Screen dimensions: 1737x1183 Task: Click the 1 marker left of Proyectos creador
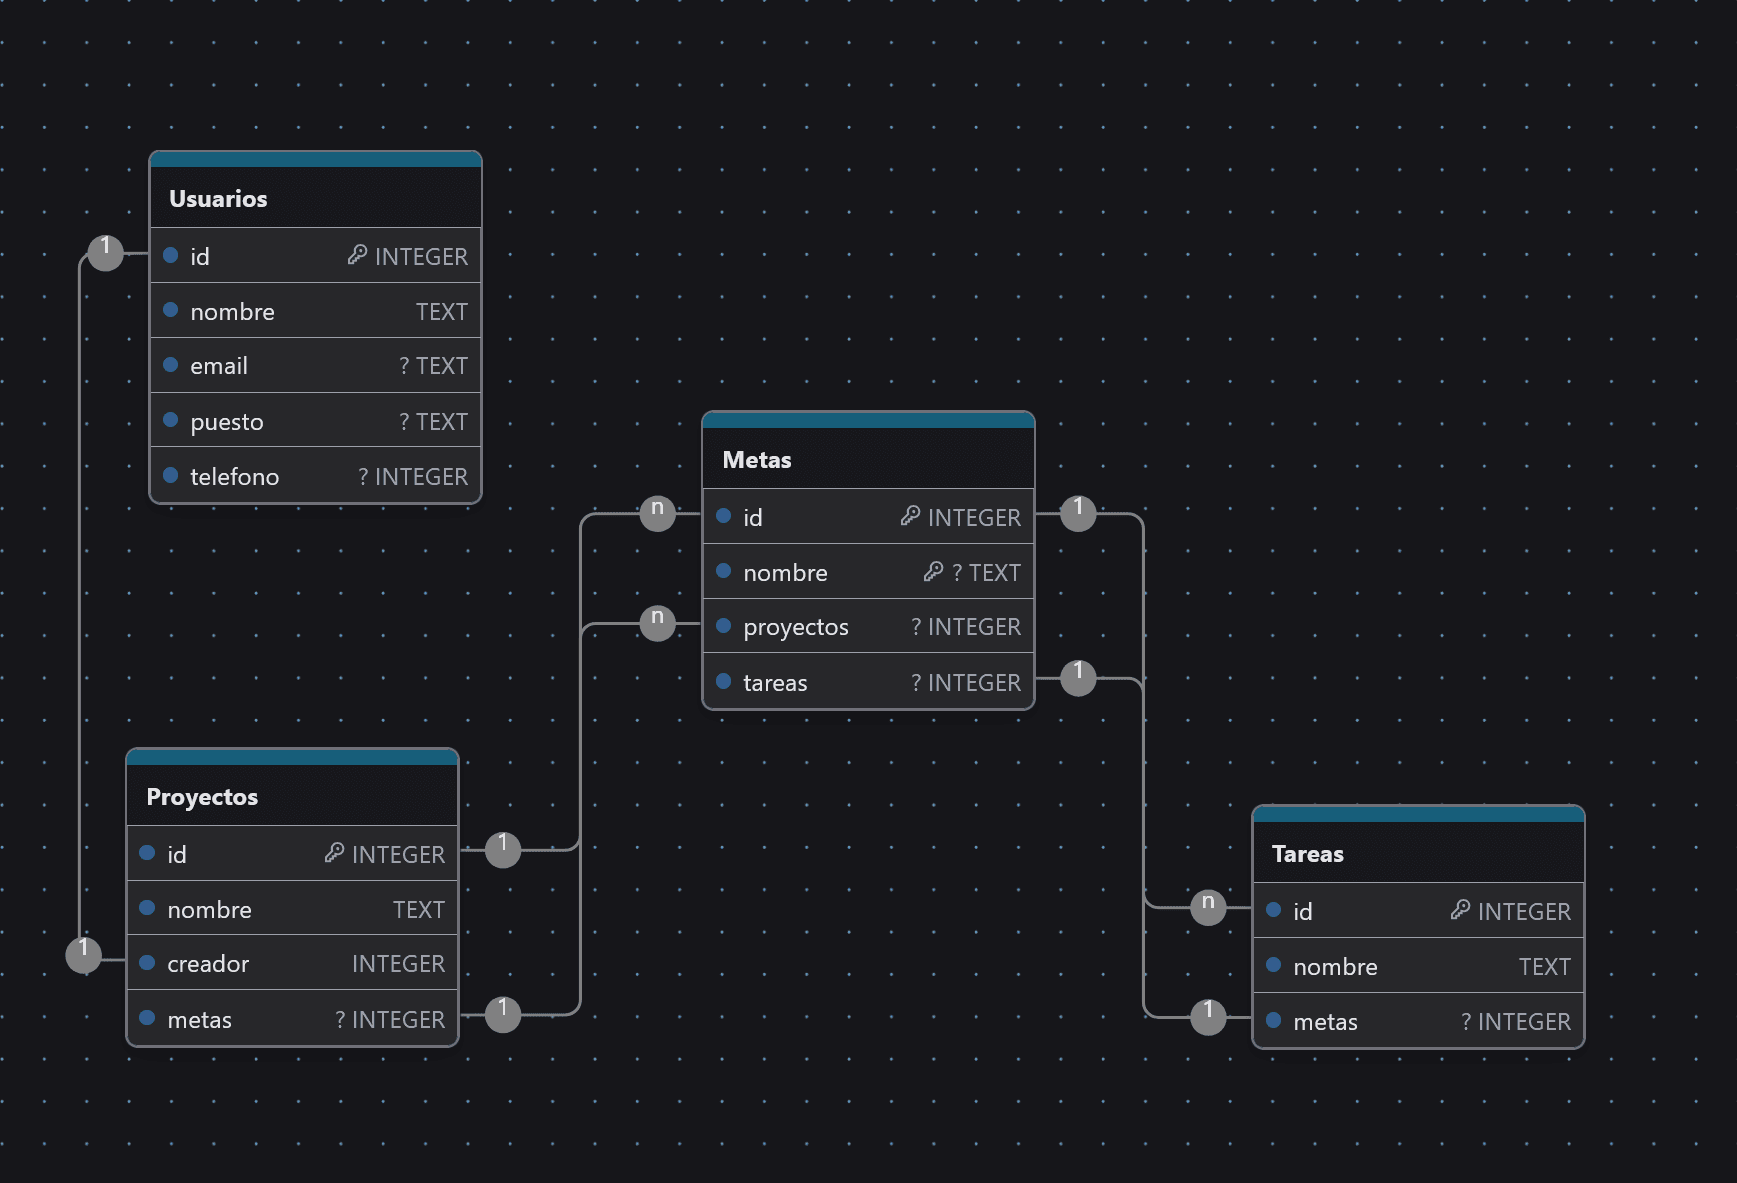[x=84, y=954]
